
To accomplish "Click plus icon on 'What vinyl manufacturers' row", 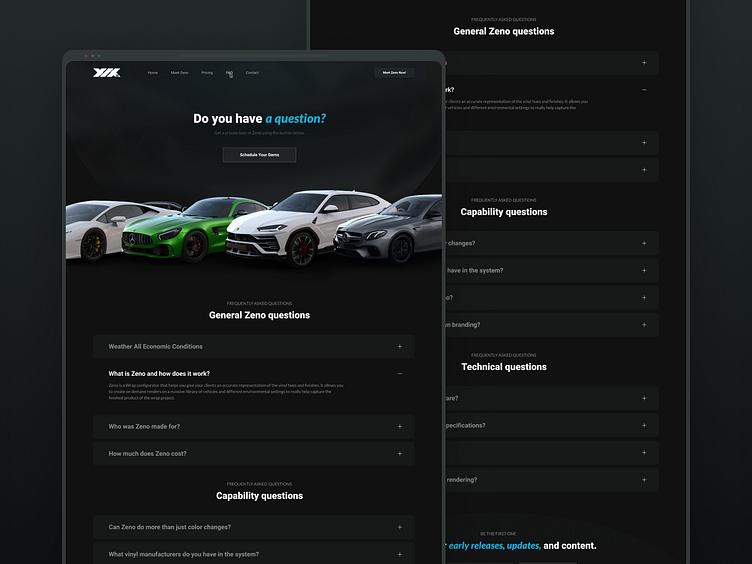I will click(400, 554).
